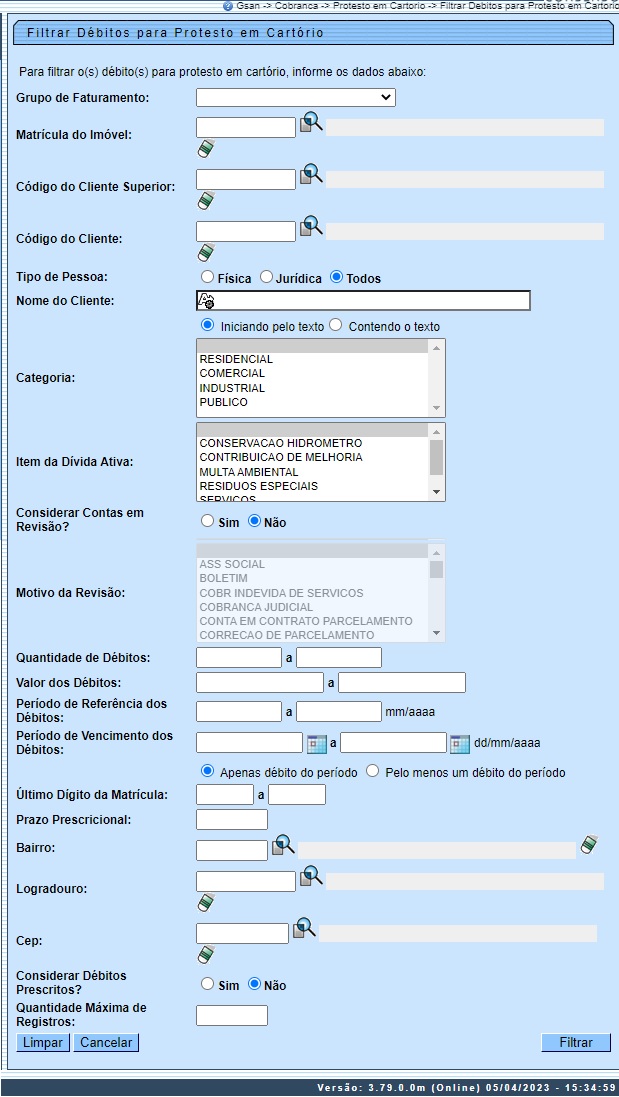Set Considerar Contas em Revisão to Sim
The image size is (619, 1097).
[206, 521]
